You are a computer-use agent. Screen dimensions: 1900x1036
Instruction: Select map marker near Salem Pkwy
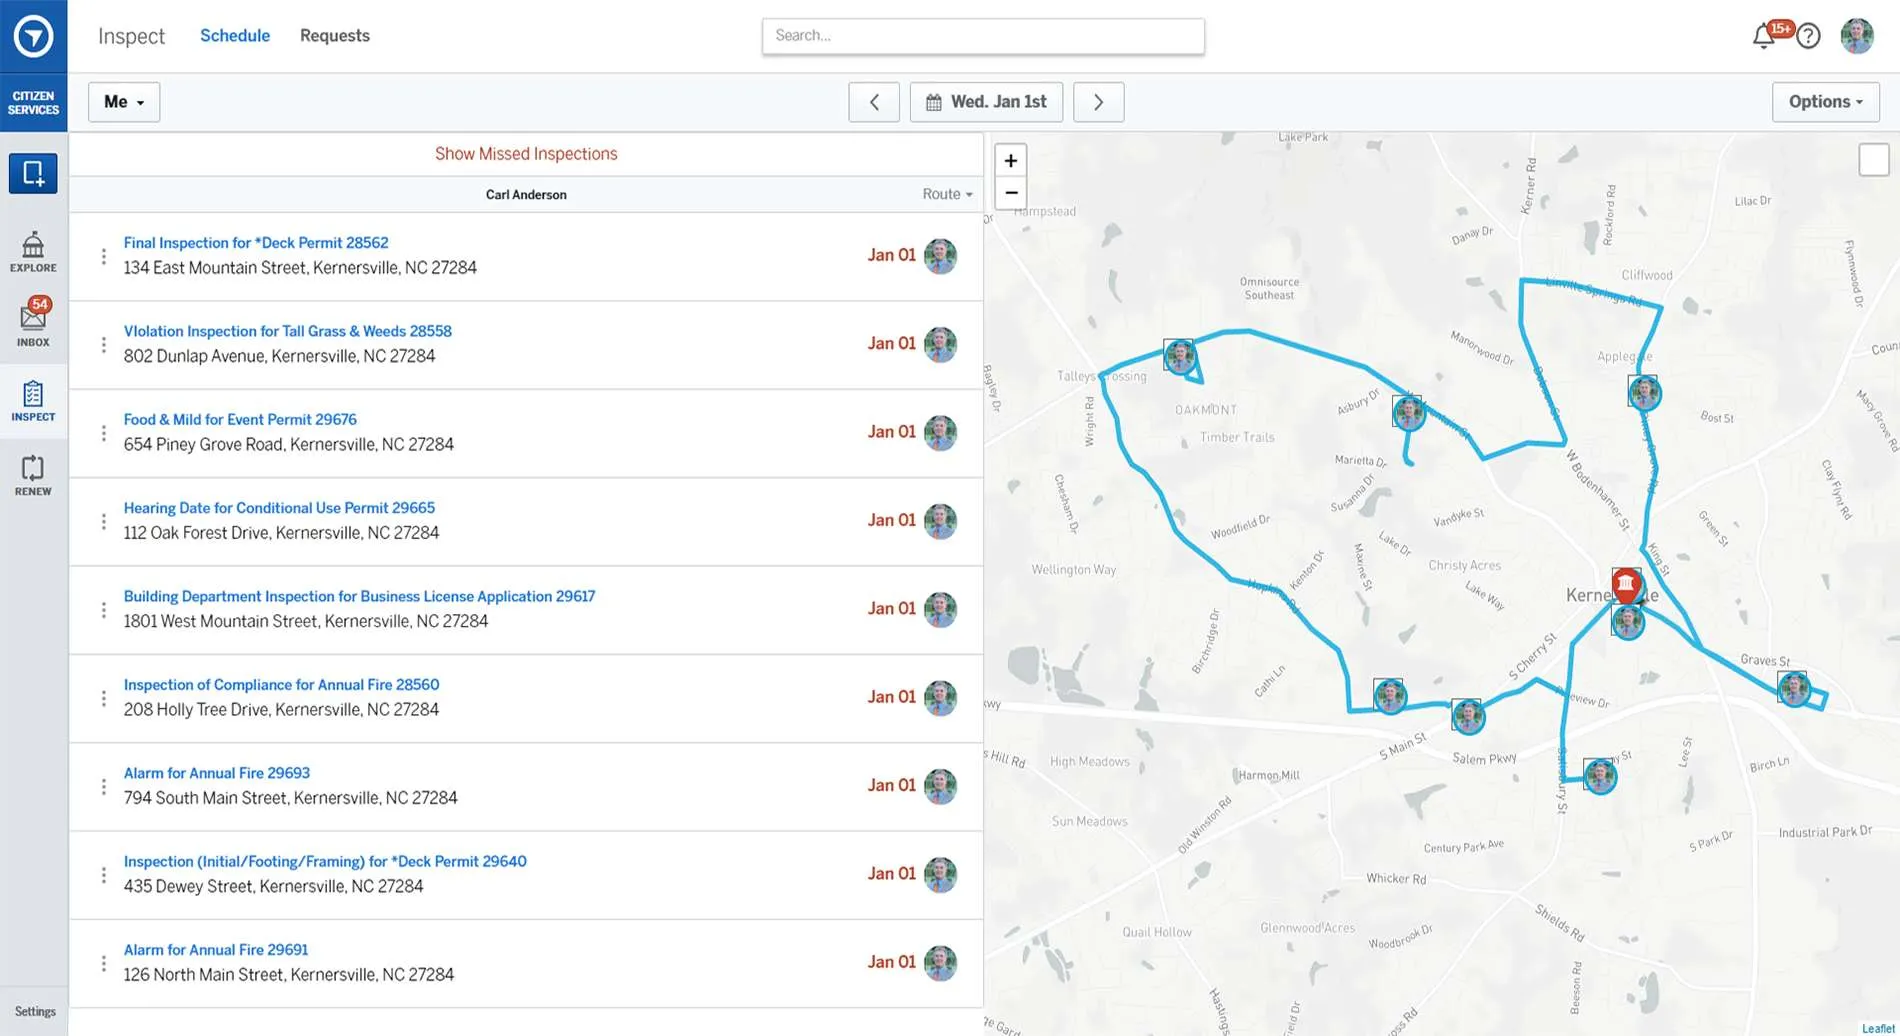pos(1468,716)
